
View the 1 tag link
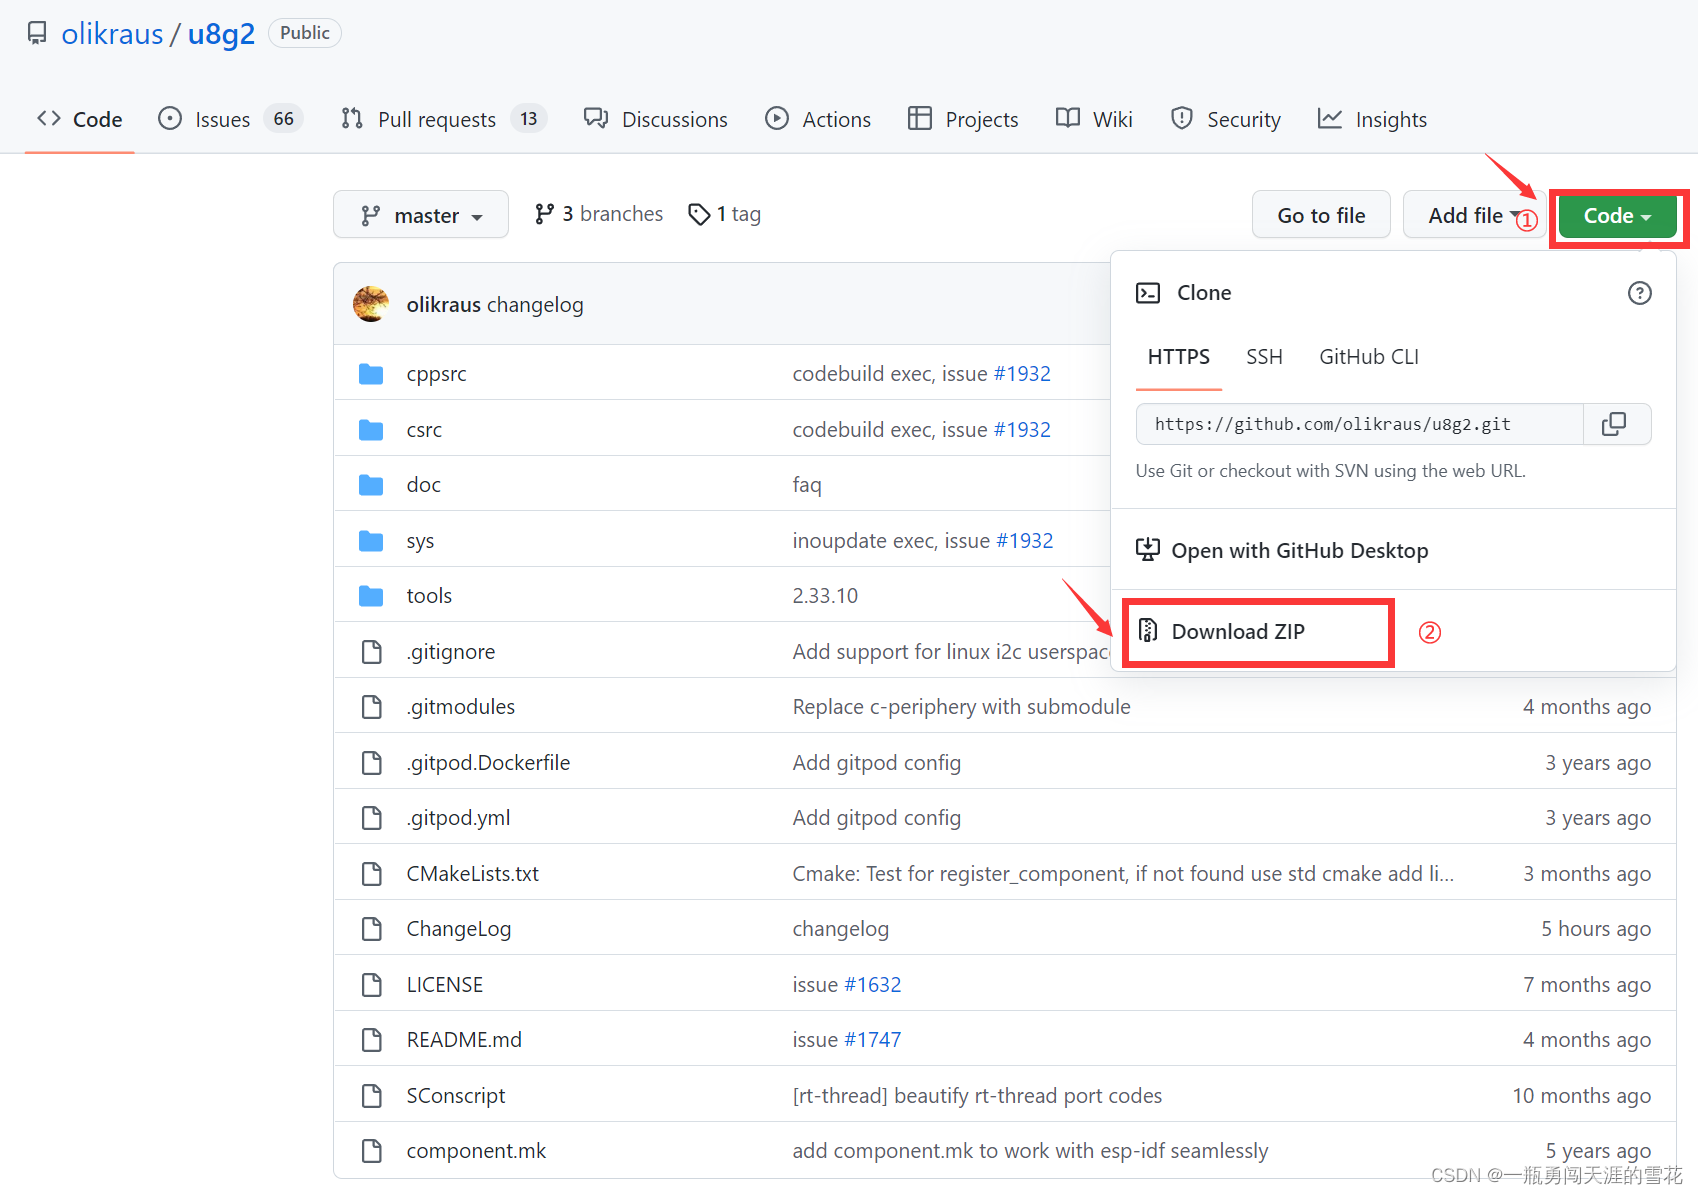tap(725, 214)
